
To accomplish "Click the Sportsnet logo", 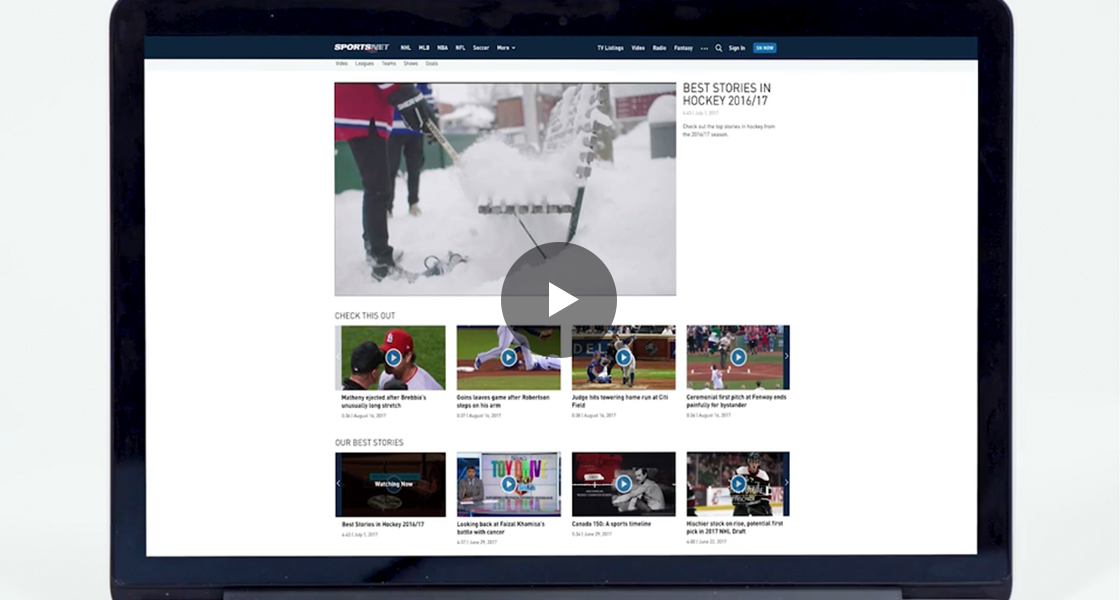I will click(361, 48).
